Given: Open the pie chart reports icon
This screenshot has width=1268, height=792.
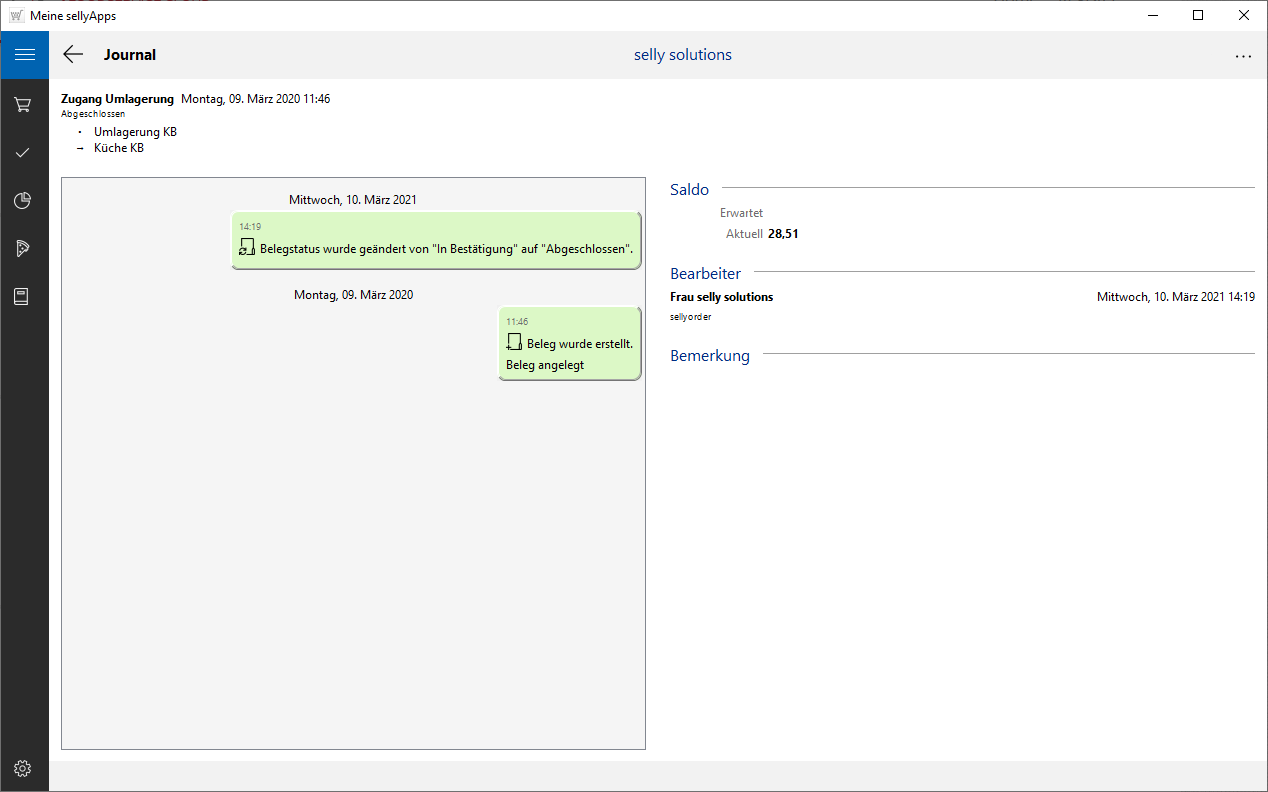Looking at the screenshot, I should [23, 201].
